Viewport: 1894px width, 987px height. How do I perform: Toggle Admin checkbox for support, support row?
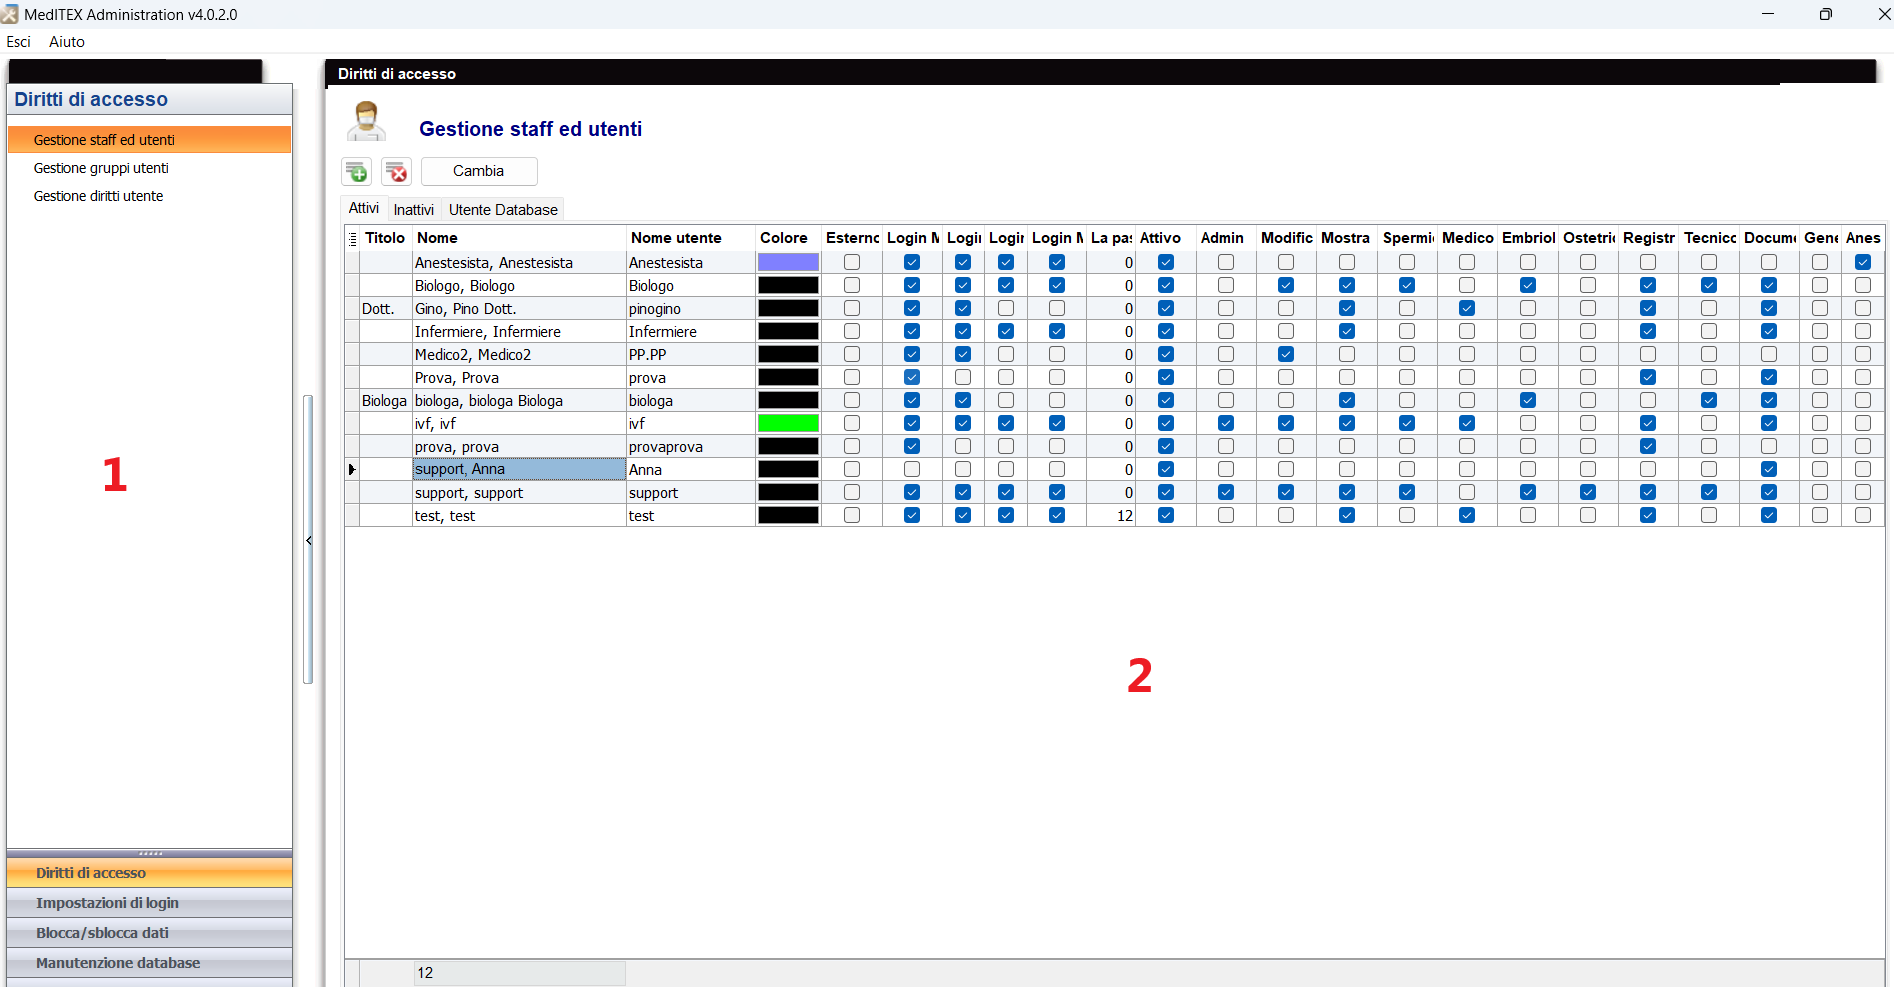[x=1226, y=492]
